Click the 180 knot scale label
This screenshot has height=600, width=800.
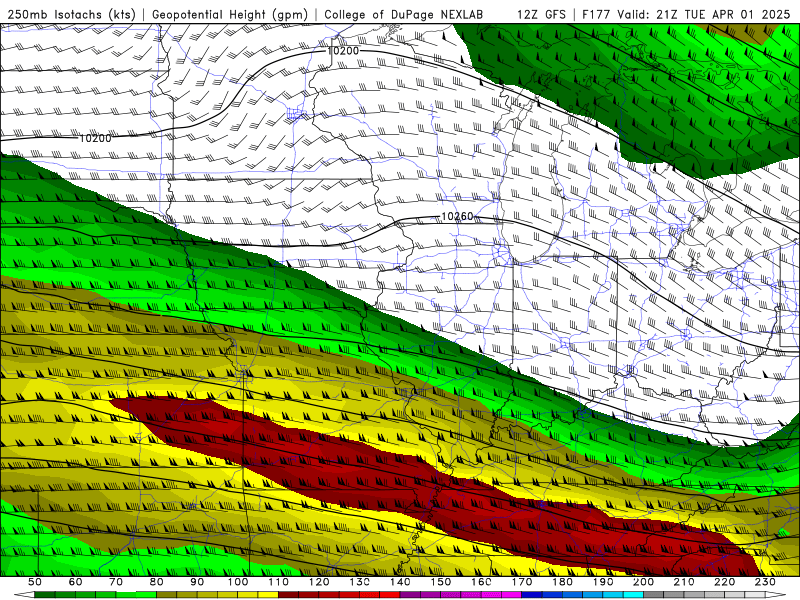point(562,582)
